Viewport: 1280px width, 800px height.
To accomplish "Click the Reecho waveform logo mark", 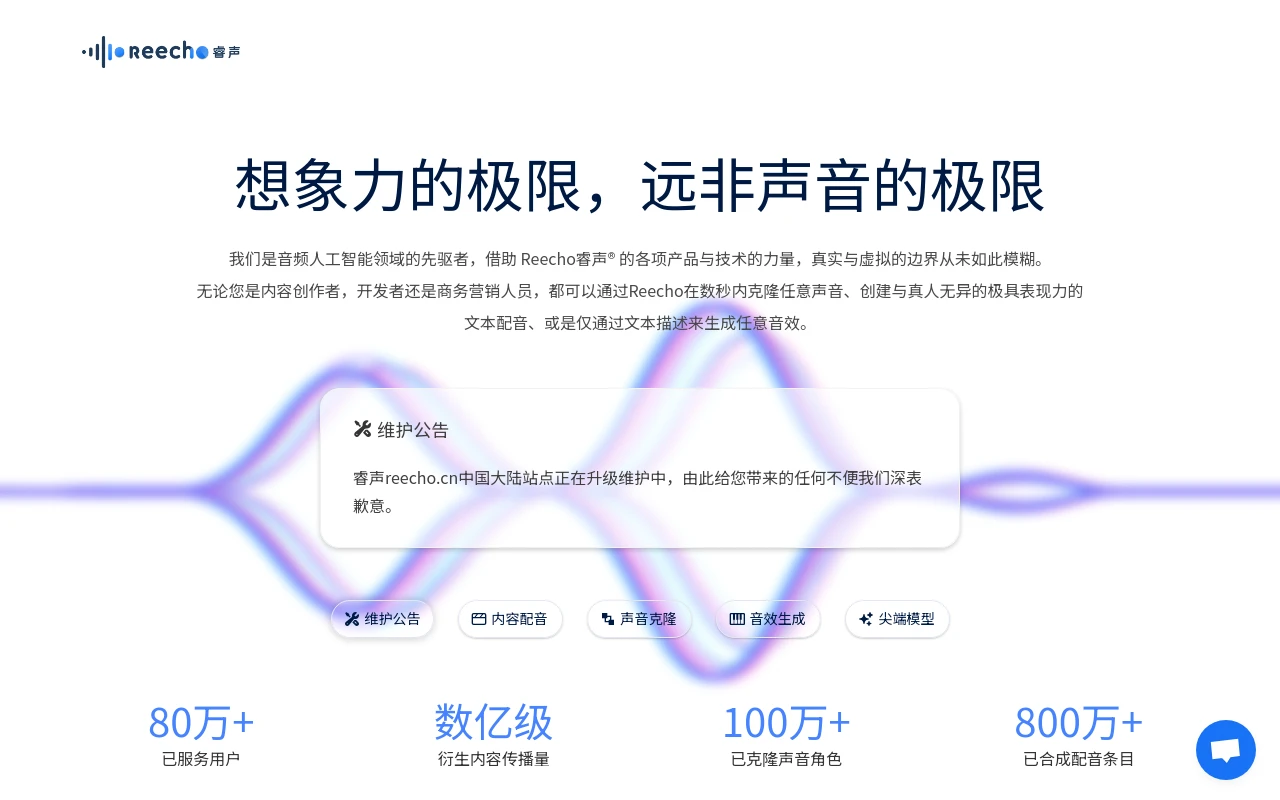I will [x=102, y=51].
